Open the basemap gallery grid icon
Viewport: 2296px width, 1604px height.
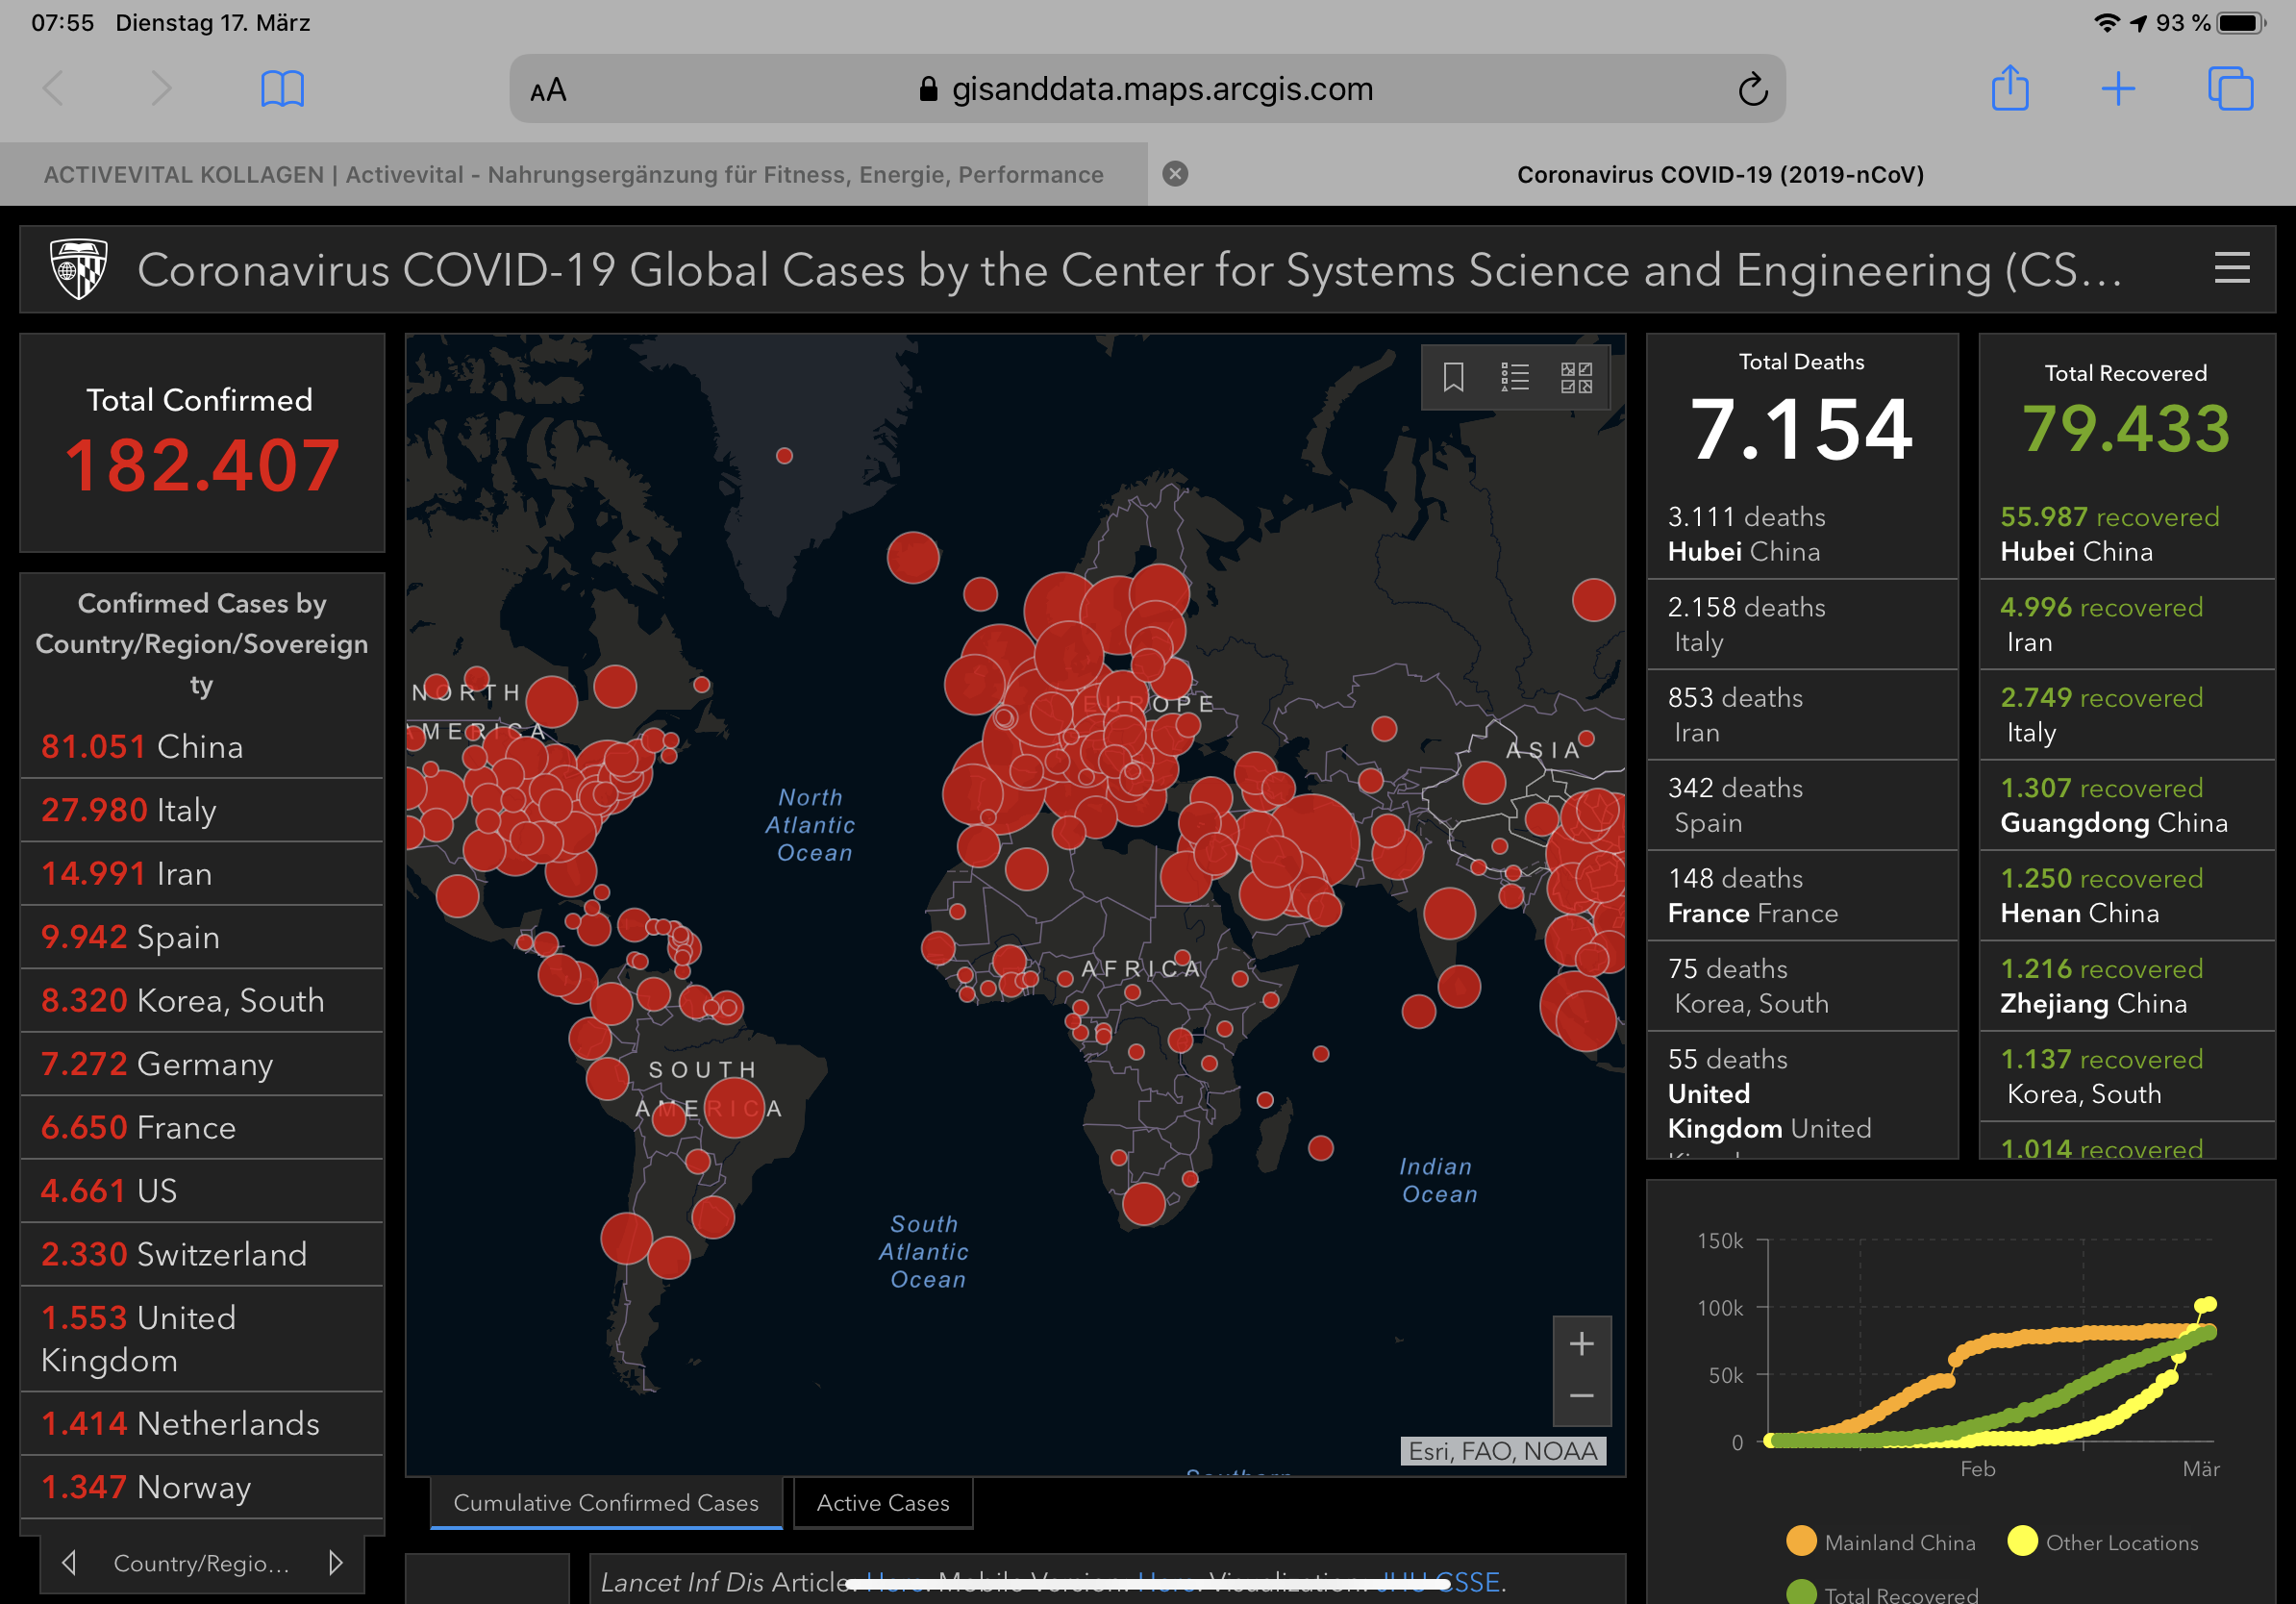click(1576, 377)
